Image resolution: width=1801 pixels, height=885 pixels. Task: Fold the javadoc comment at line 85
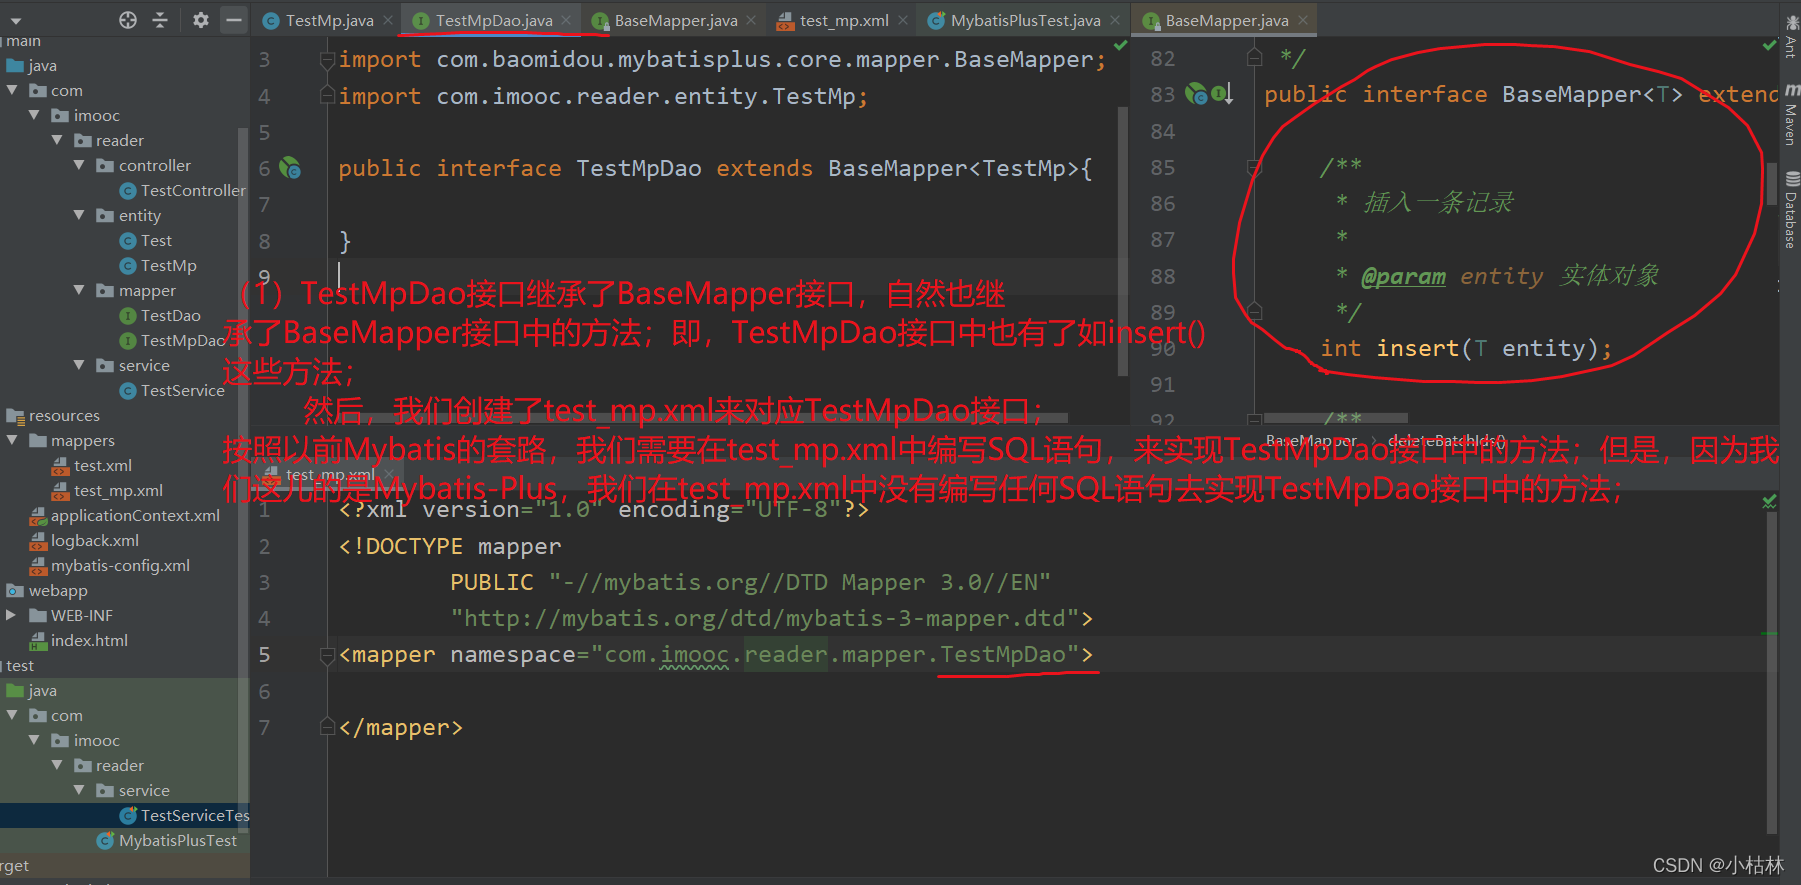pos(1254,167)
